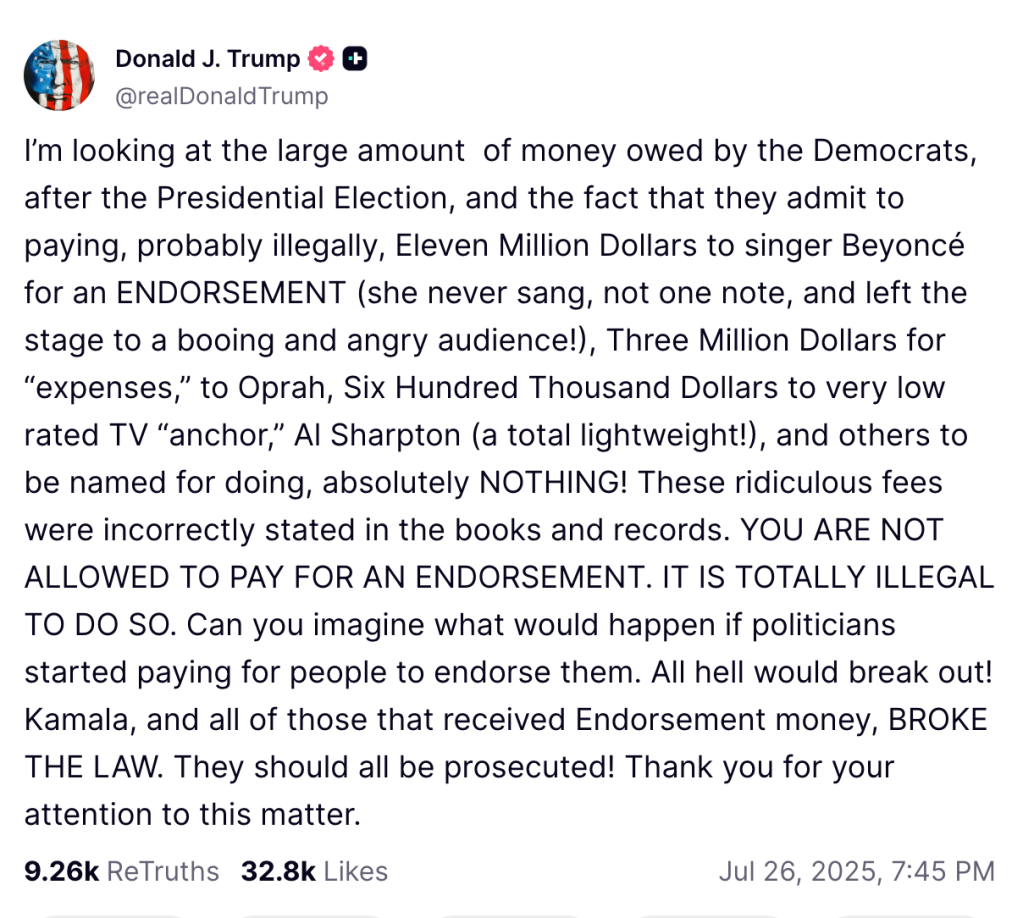The width and height of the screenshot is (1023, 918).
Task: Open the Jul 26, 2025 timestamp
Action: point(856,871)
